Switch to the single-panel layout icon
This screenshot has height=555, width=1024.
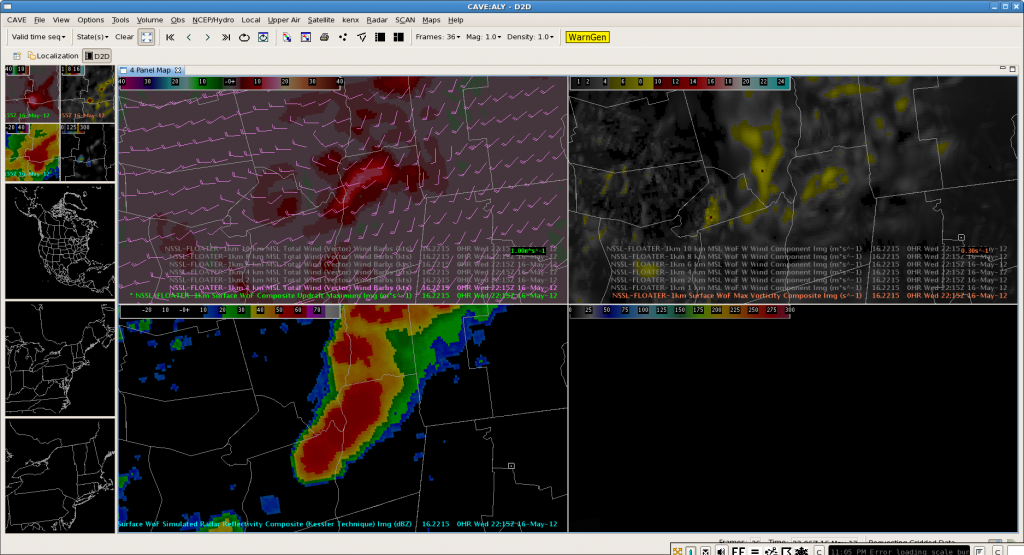pyautogui.click(x=379, y=37)
